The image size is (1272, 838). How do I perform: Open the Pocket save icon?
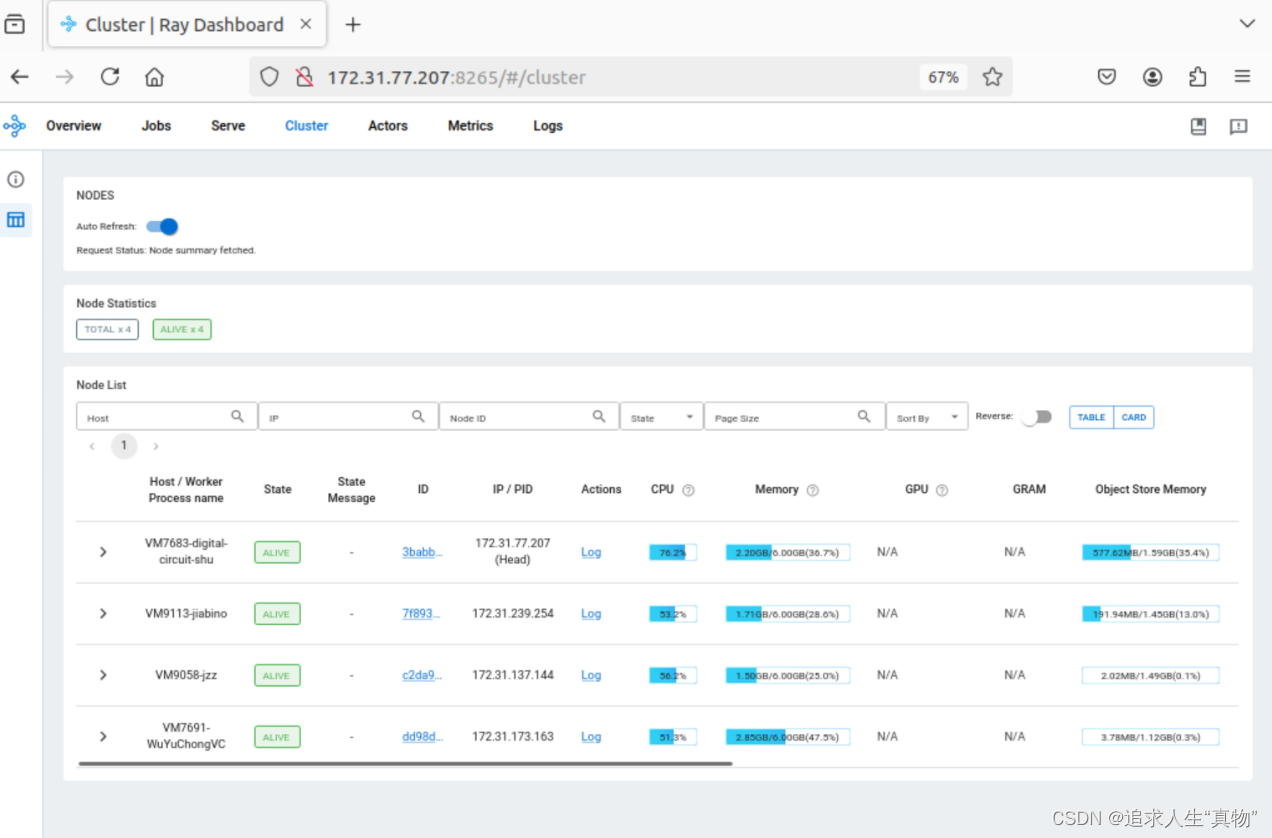point(1107,77)
